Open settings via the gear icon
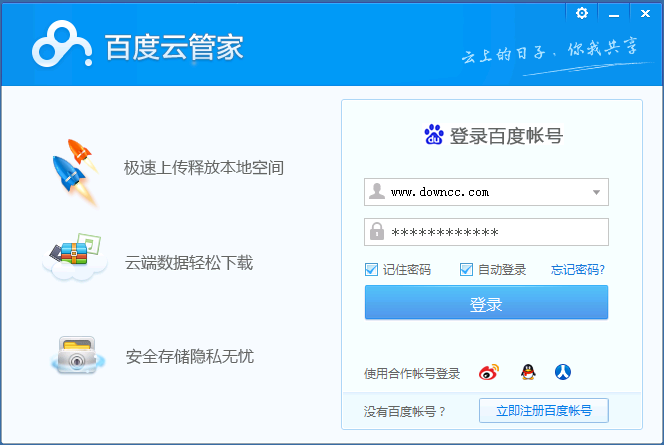This screenshot has width=664, height=445. point(583,12)
